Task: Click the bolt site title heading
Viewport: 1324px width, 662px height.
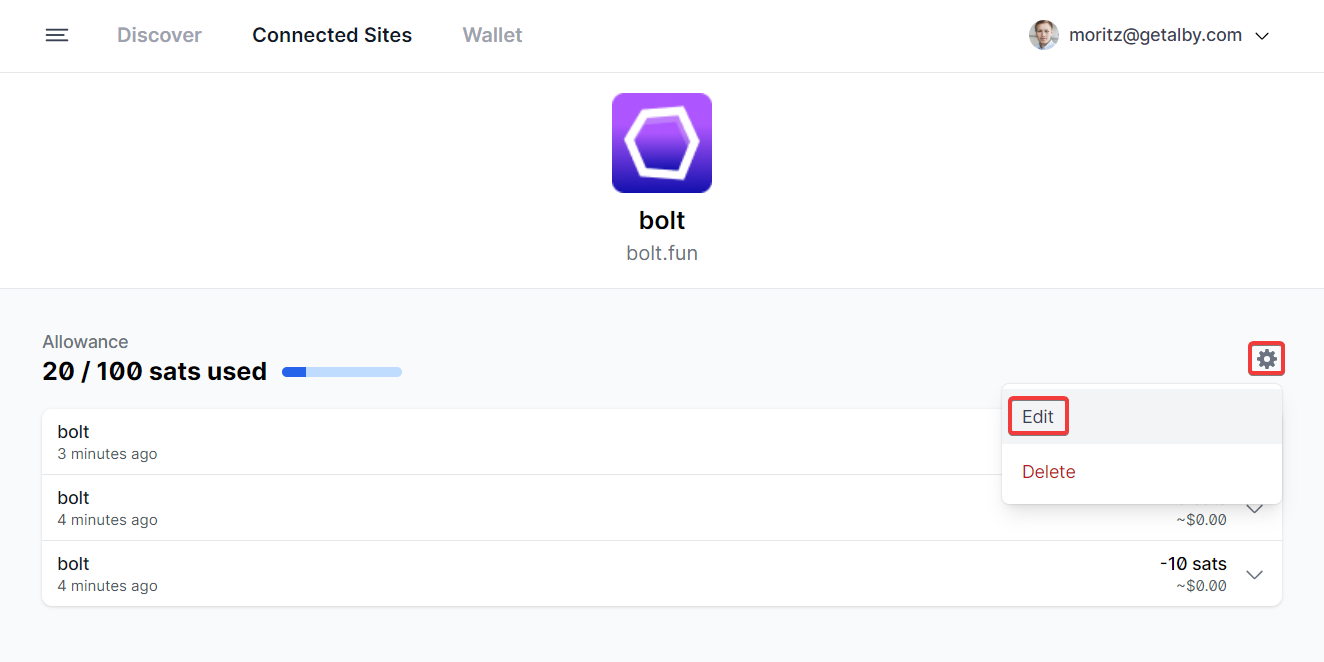Action: 662,220
